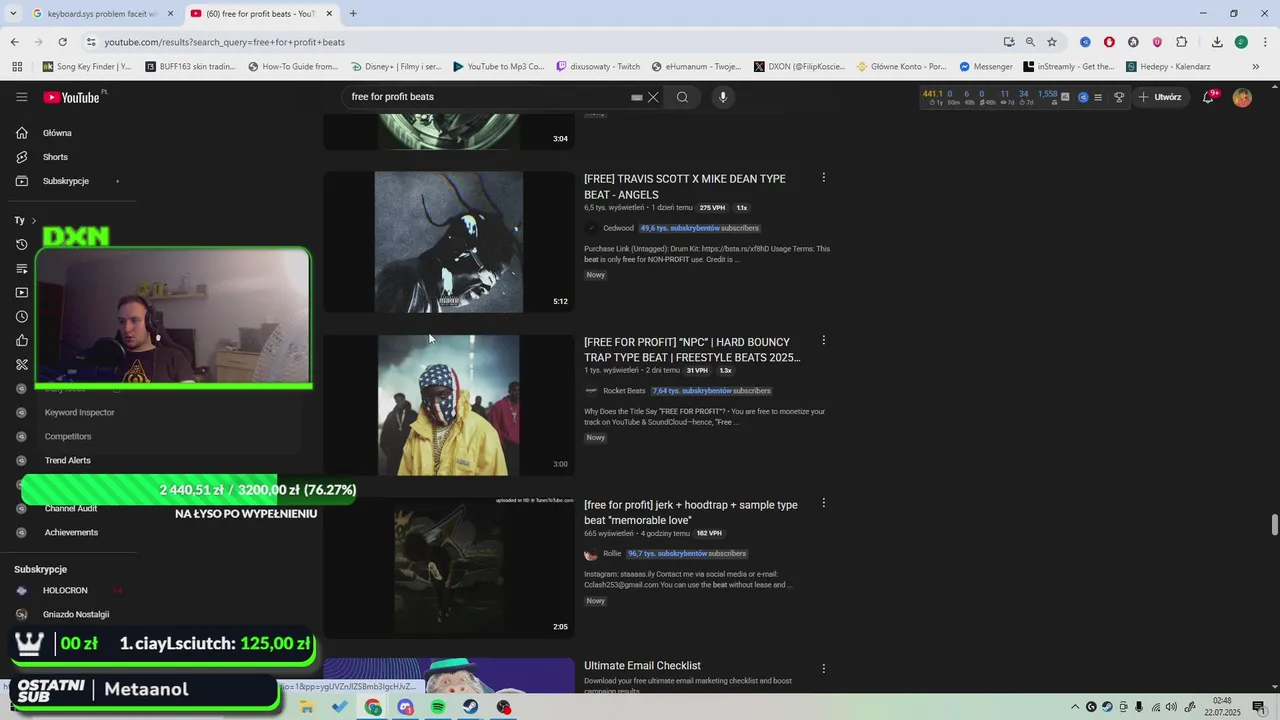
Task: Click the search magnifier button
Action: coord(682,97)
